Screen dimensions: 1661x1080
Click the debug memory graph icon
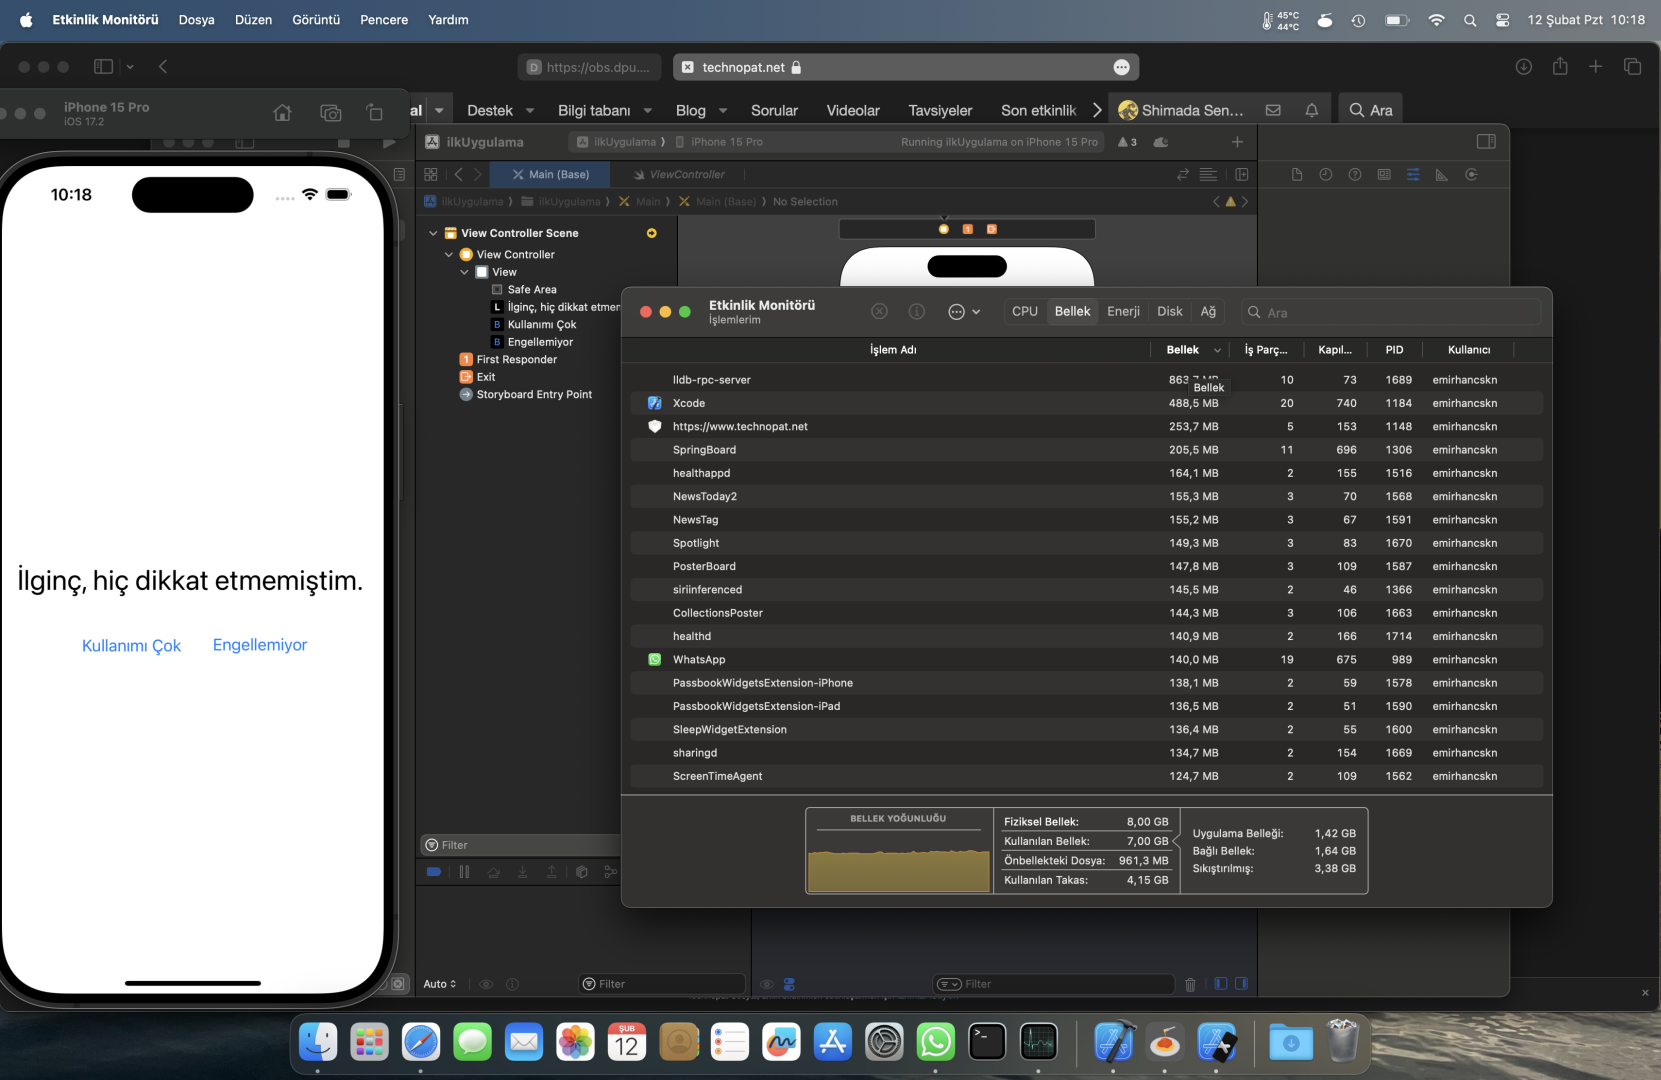(x=611, y=872)
